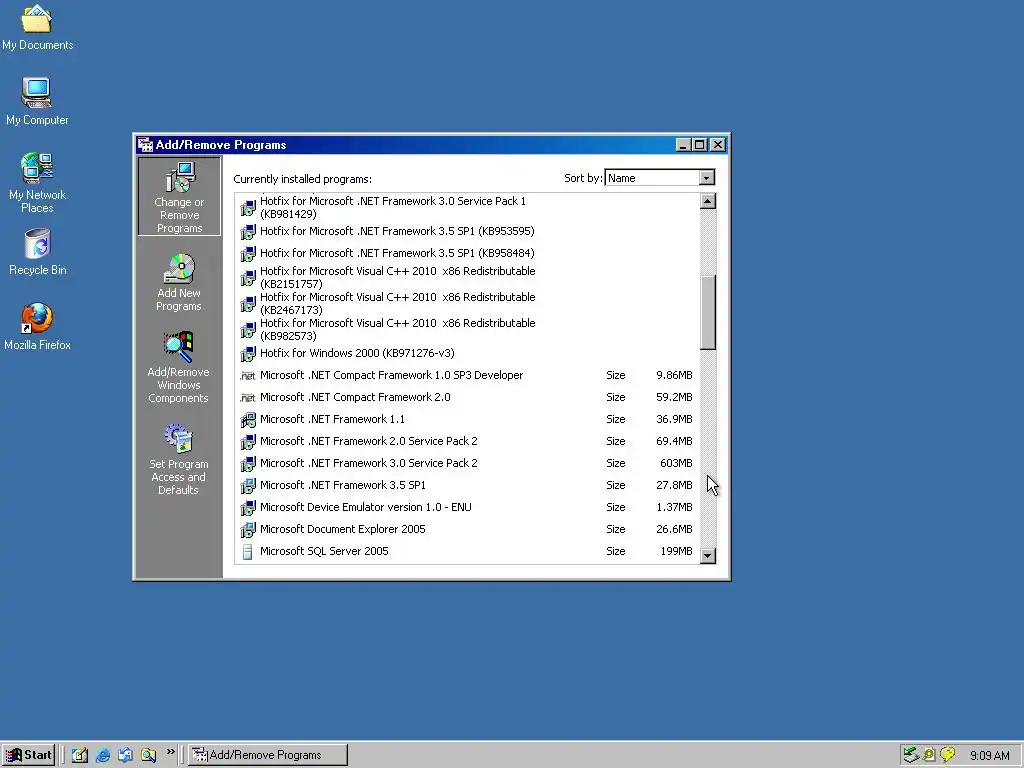Click Microsoft SQL Server 2005 icon

(x=248, y=552)
